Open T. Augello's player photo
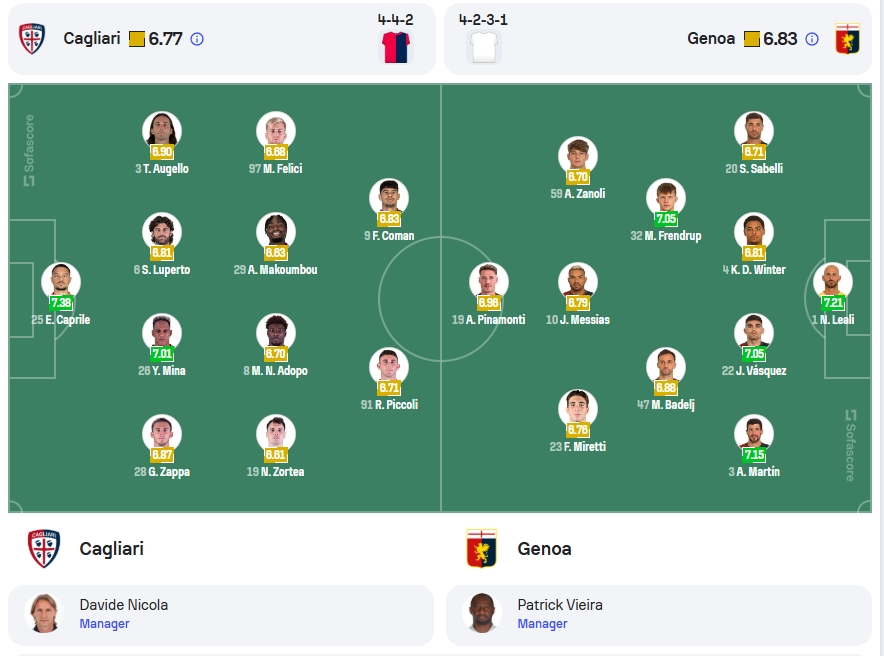 coord(162,131)
